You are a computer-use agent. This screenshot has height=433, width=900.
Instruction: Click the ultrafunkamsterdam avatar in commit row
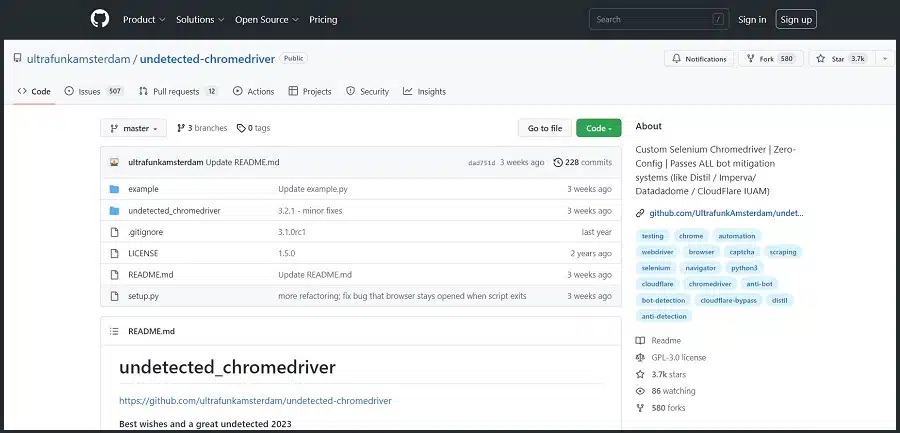115,162
